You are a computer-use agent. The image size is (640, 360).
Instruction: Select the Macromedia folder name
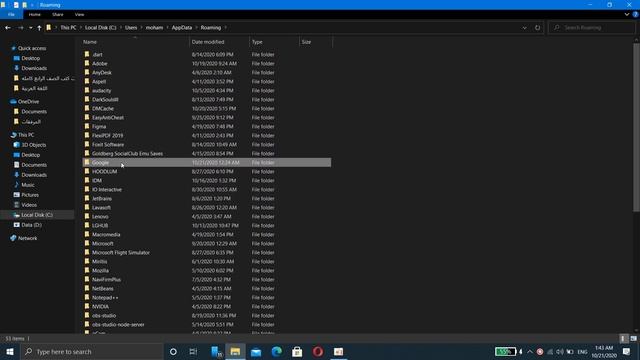pyautogui.click(x=106, y=235)
